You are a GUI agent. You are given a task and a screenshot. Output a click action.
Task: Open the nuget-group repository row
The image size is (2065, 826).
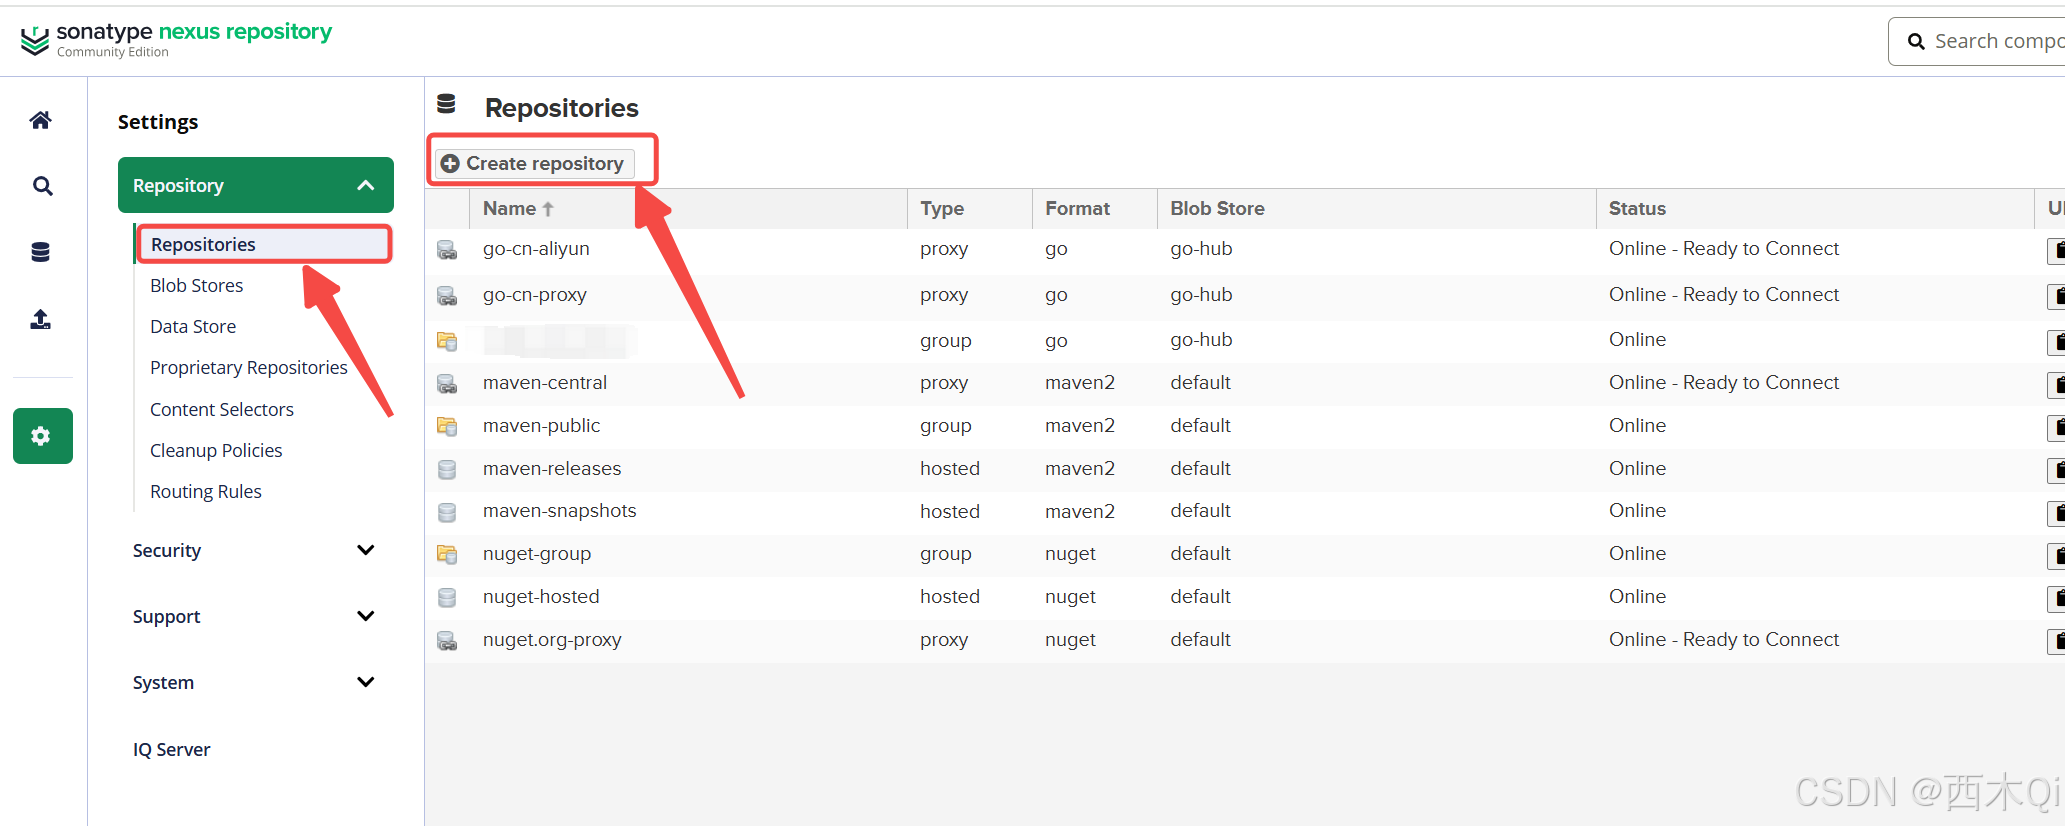1245,555
